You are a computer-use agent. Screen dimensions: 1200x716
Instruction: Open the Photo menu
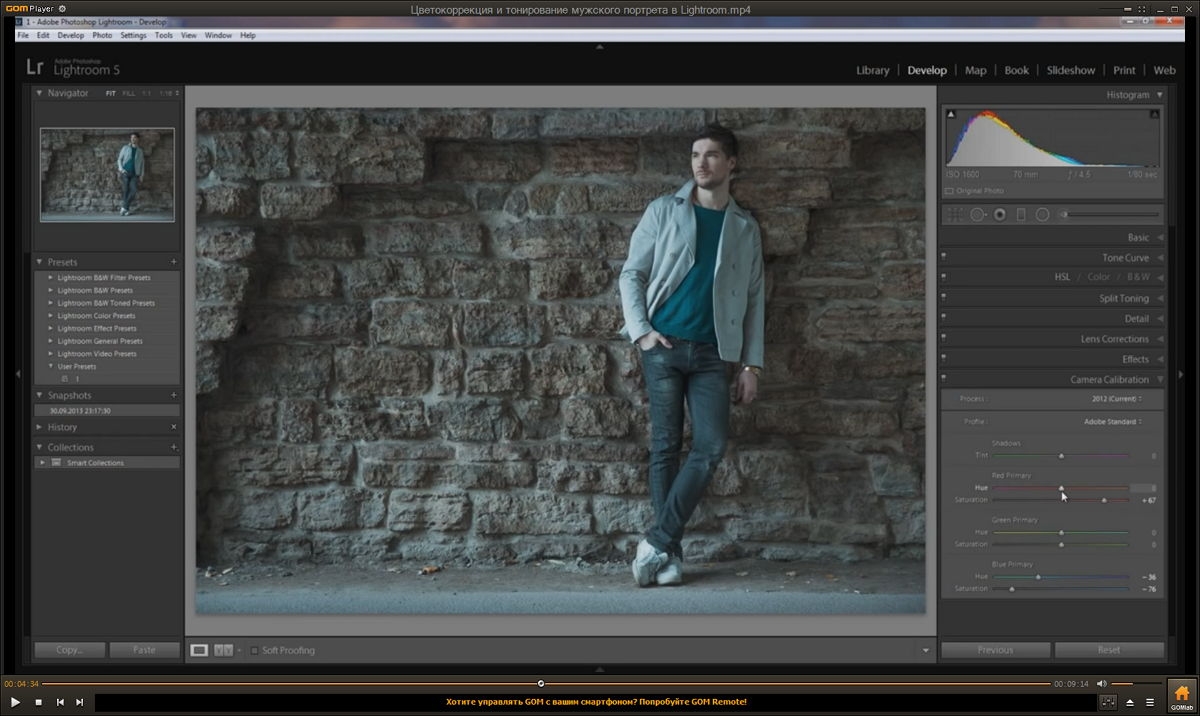(x=102, y=35)
